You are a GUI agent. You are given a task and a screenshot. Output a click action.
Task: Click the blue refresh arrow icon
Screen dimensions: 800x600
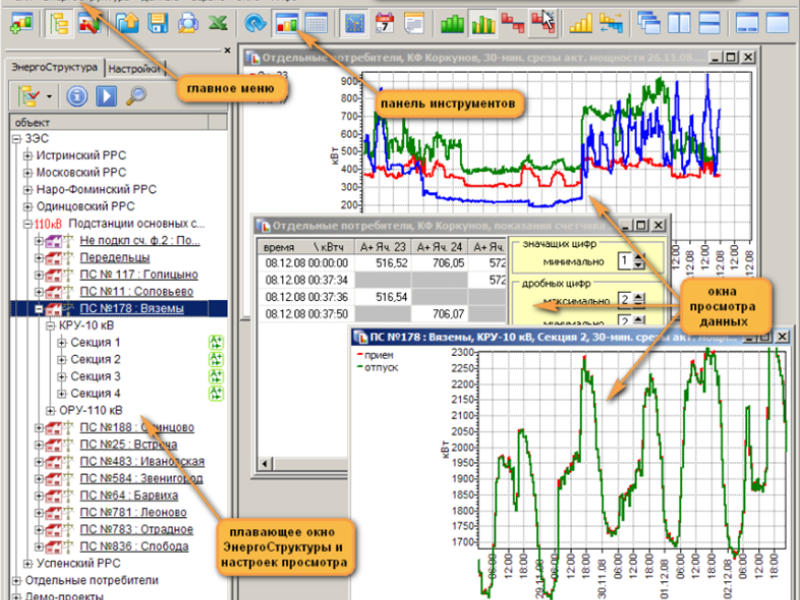pyautogui.click(x=255, y=23)
